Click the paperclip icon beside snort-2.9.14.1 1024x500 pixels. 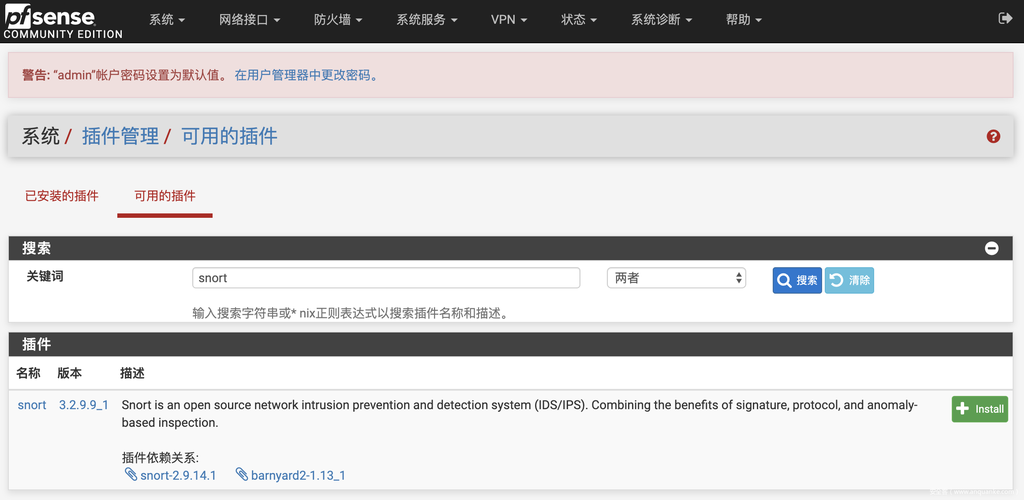(x=131, y=475)
